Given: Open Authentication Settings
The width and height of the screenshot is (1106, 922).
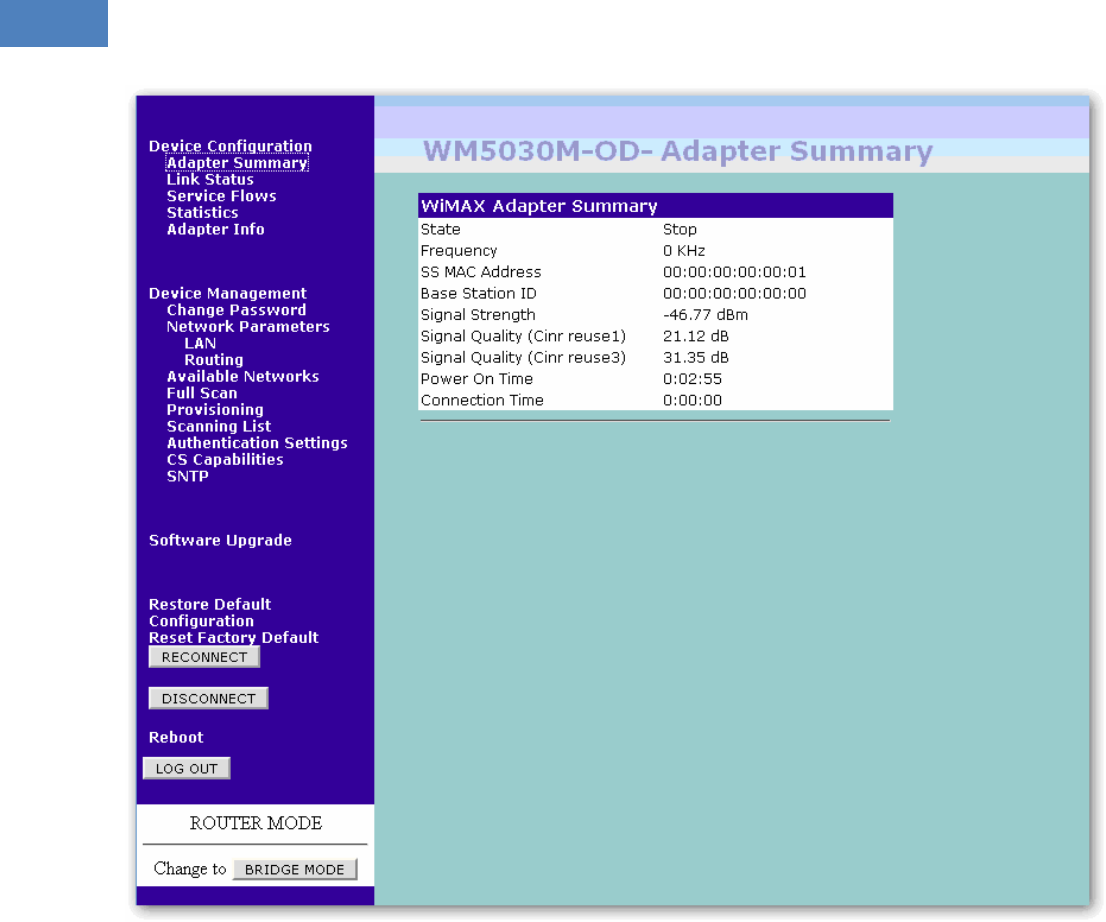Looking at the screenshot, I should [x=257, y=443].
